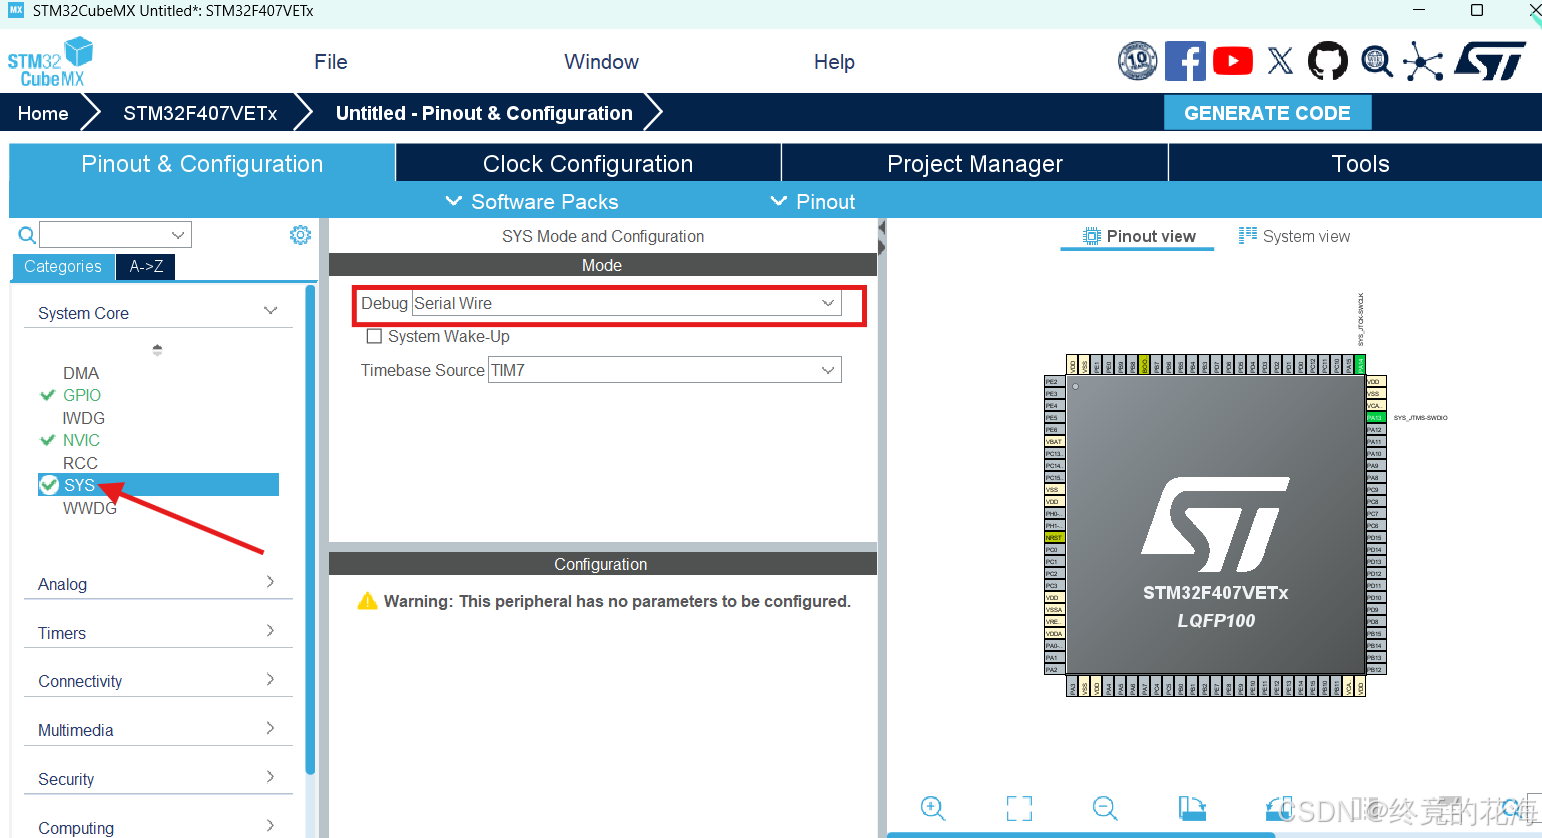Open the ST Facebook page icon
Screen dimensions: 1542x838
[1185, 61]
